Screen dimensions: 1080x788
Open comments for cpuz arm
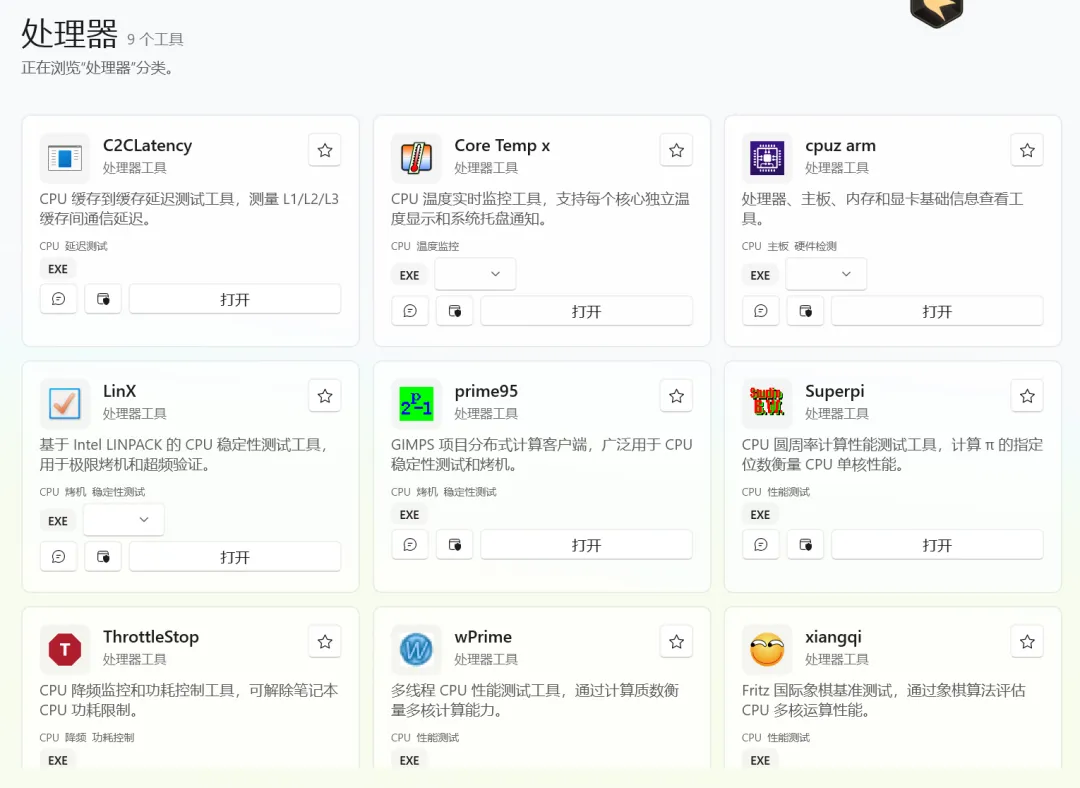click(760, 311)
